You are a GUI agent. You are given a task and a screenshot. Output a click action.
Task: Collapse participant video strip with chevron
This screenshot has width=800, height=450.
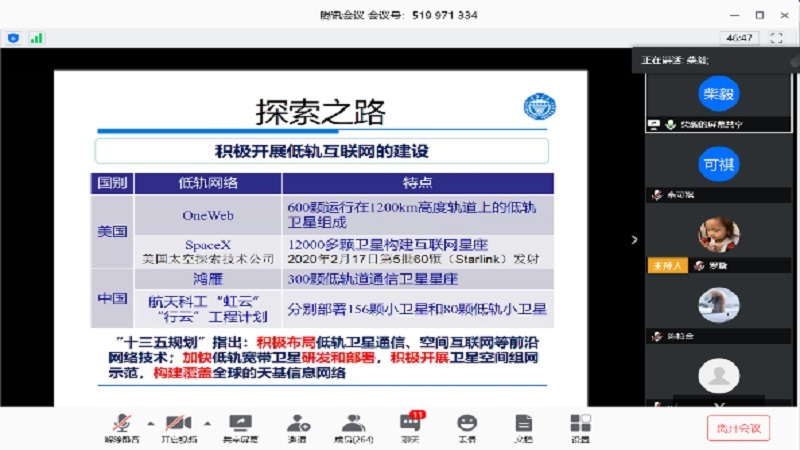[634, 240]
